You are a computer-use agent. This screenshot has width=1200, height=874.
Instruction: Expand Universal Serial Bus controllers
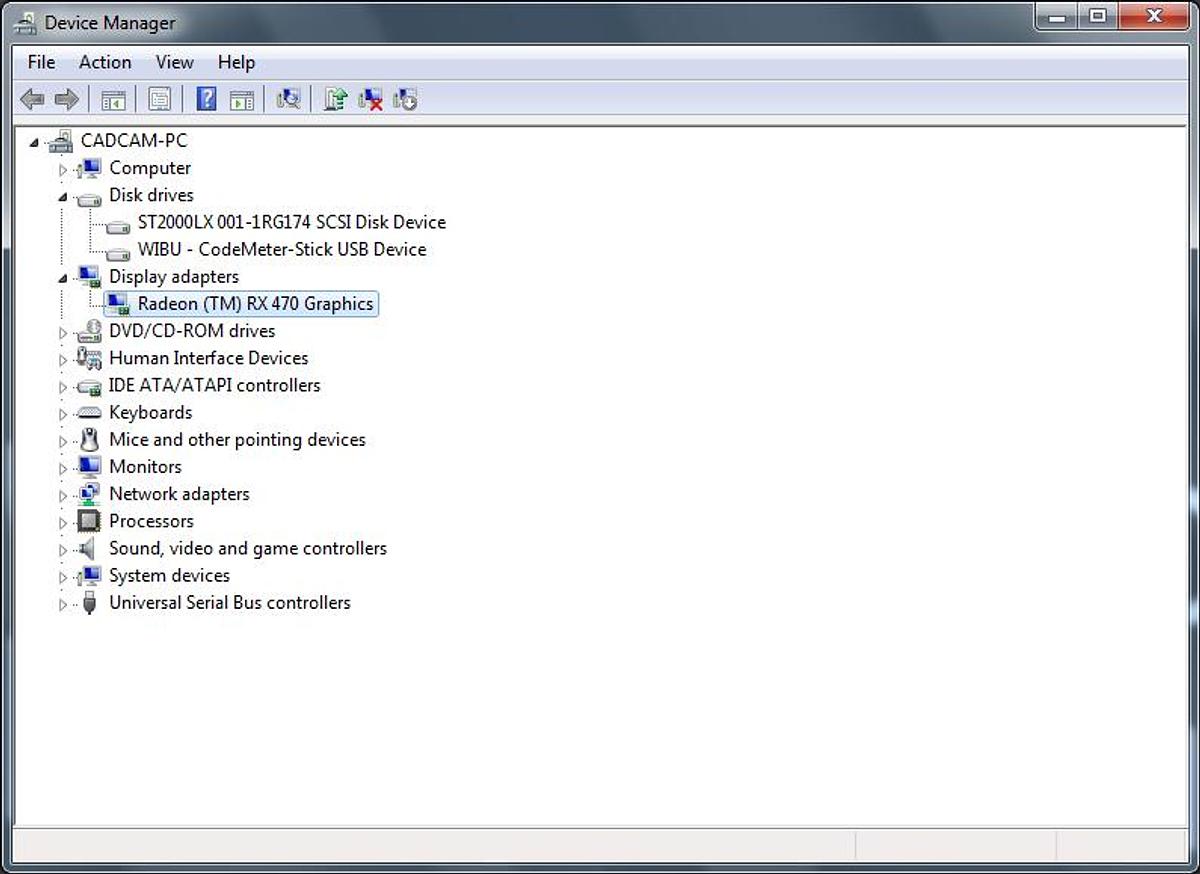click(63, 604)
